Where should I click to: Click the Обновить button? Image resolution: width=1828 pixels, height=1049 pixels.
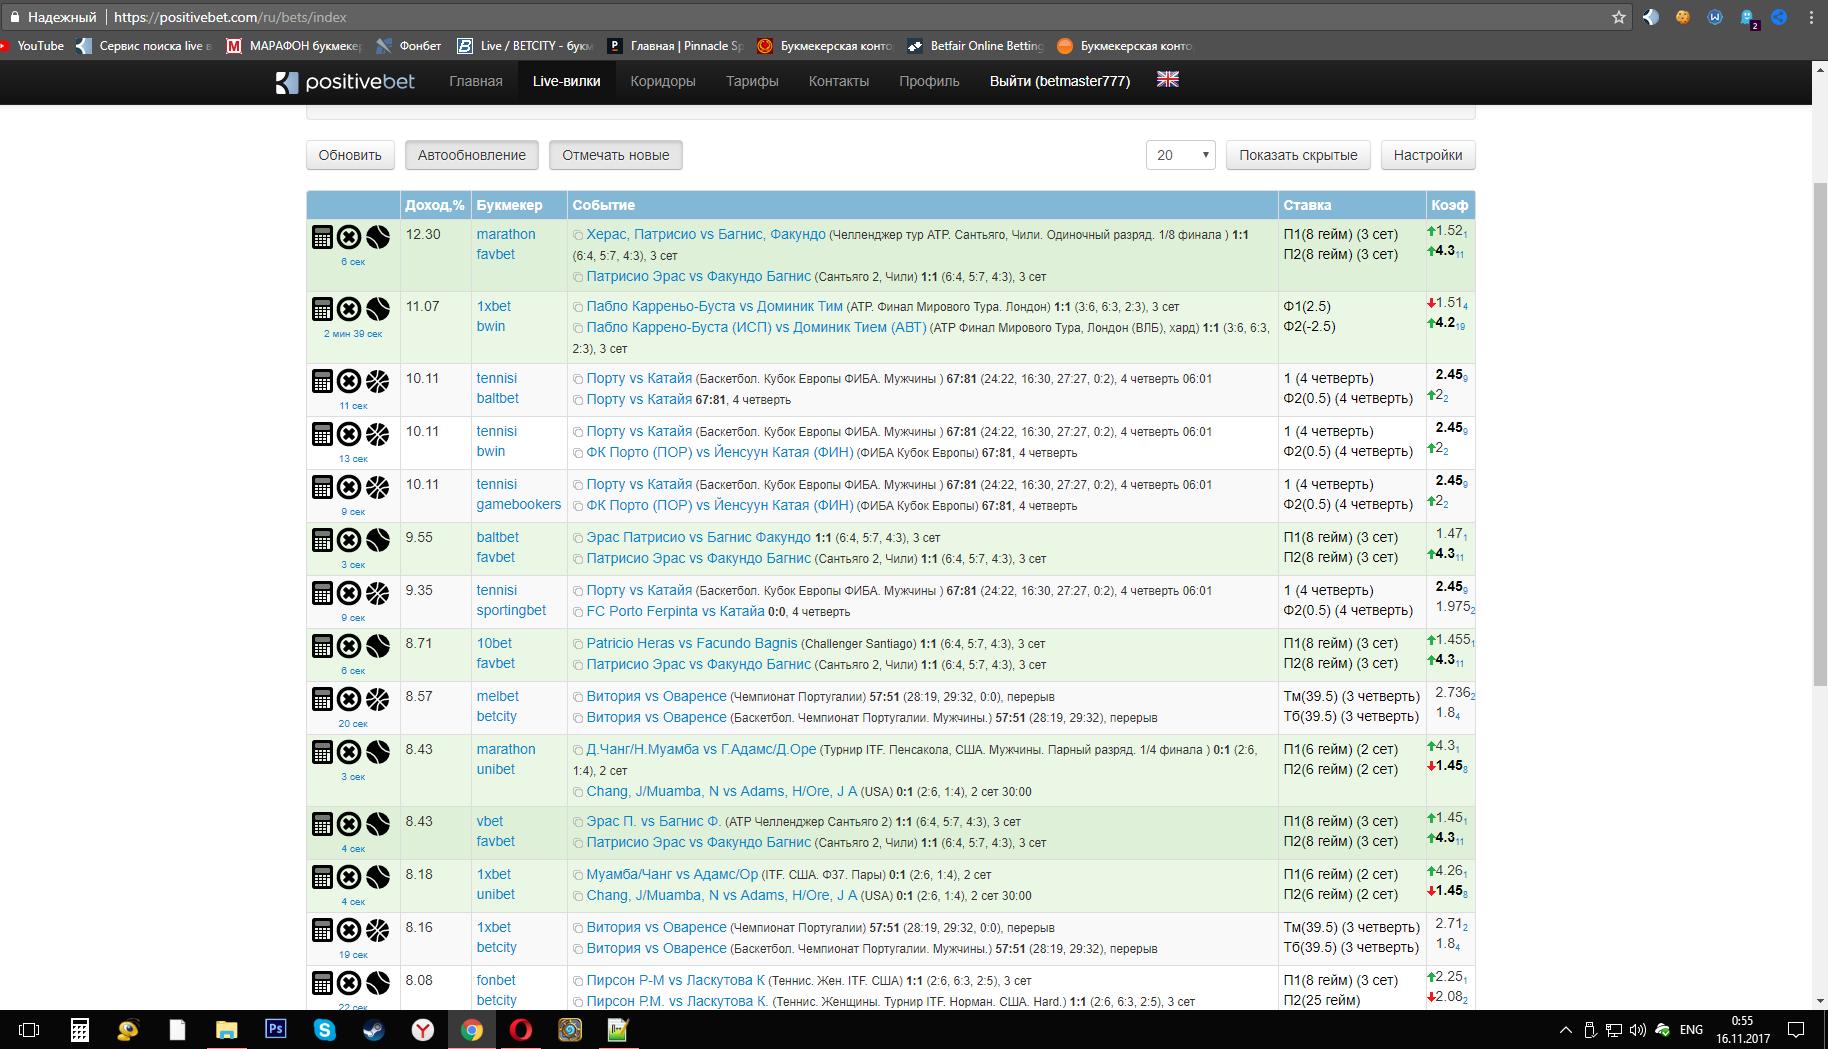click(350, 155)
